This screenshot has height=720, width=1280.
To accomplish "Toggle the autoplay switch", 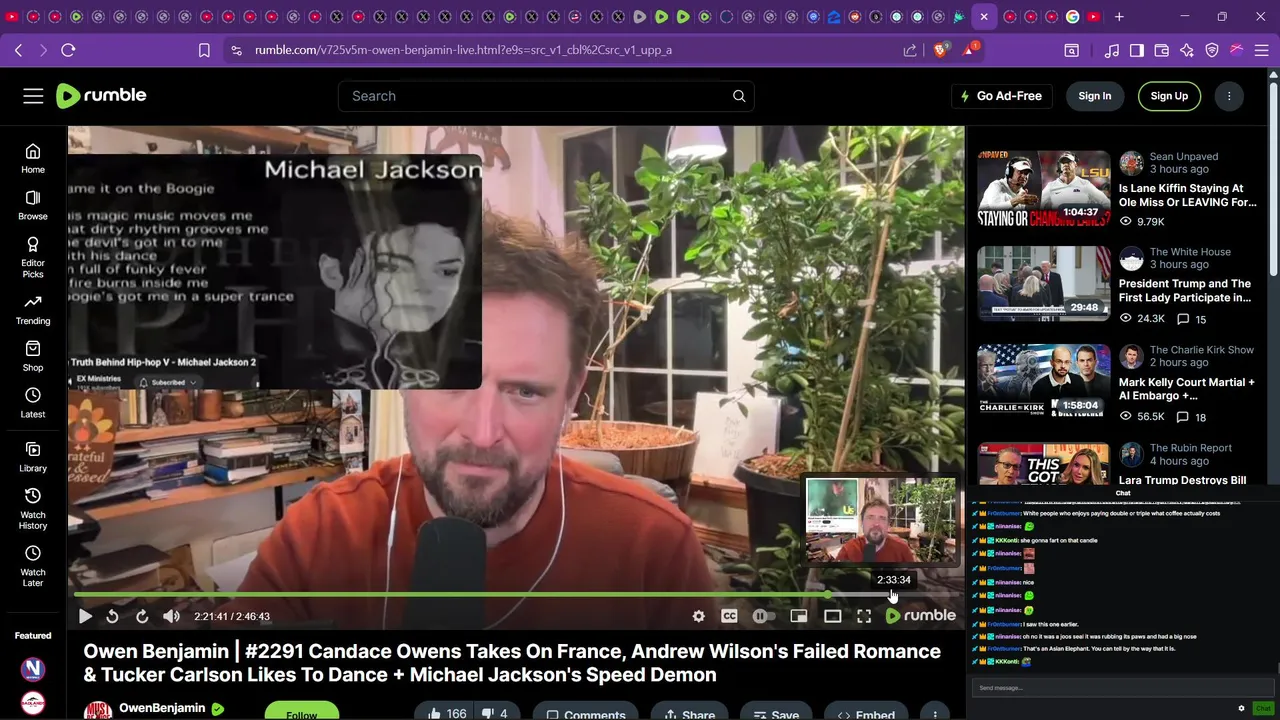I will click(x=763, y=616).
